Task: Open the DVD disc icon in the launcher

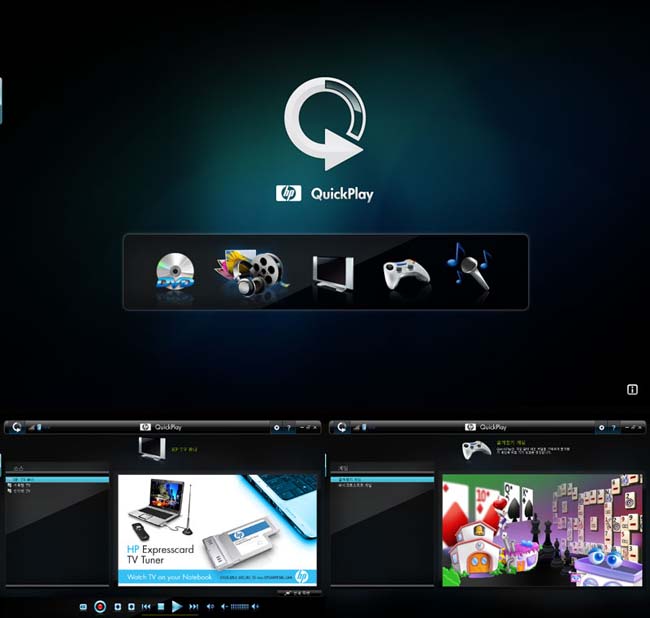Action: [x=175, y=272]
